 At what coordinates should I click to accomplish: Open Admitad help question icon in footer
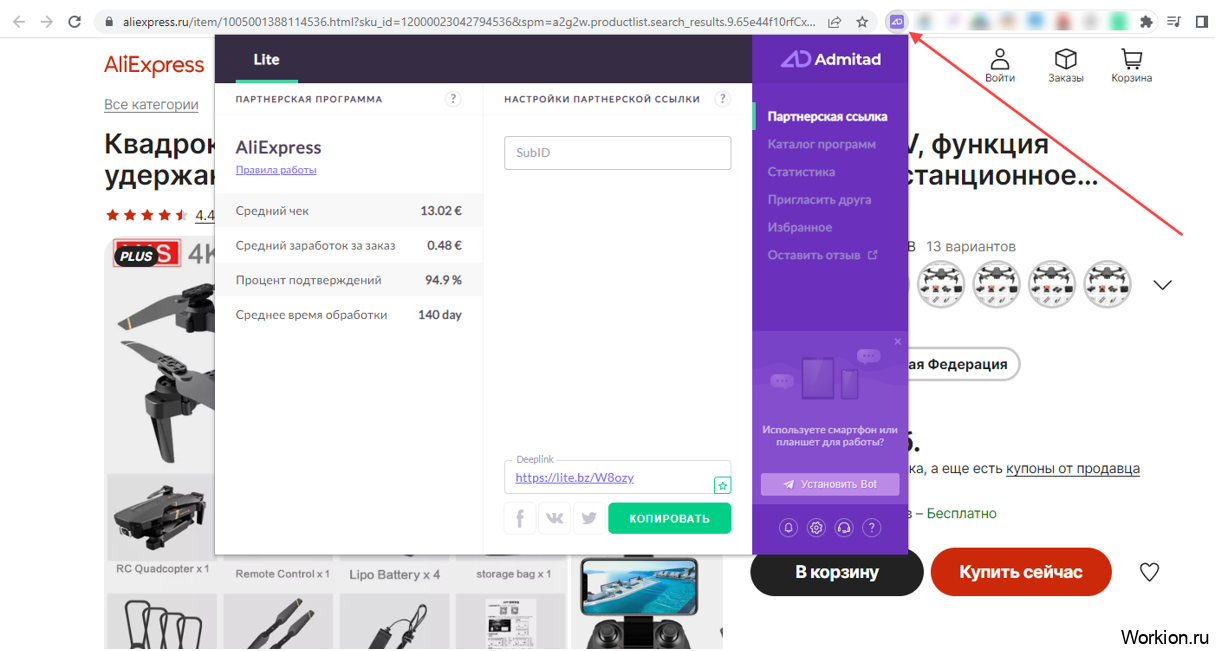point(872,528)
